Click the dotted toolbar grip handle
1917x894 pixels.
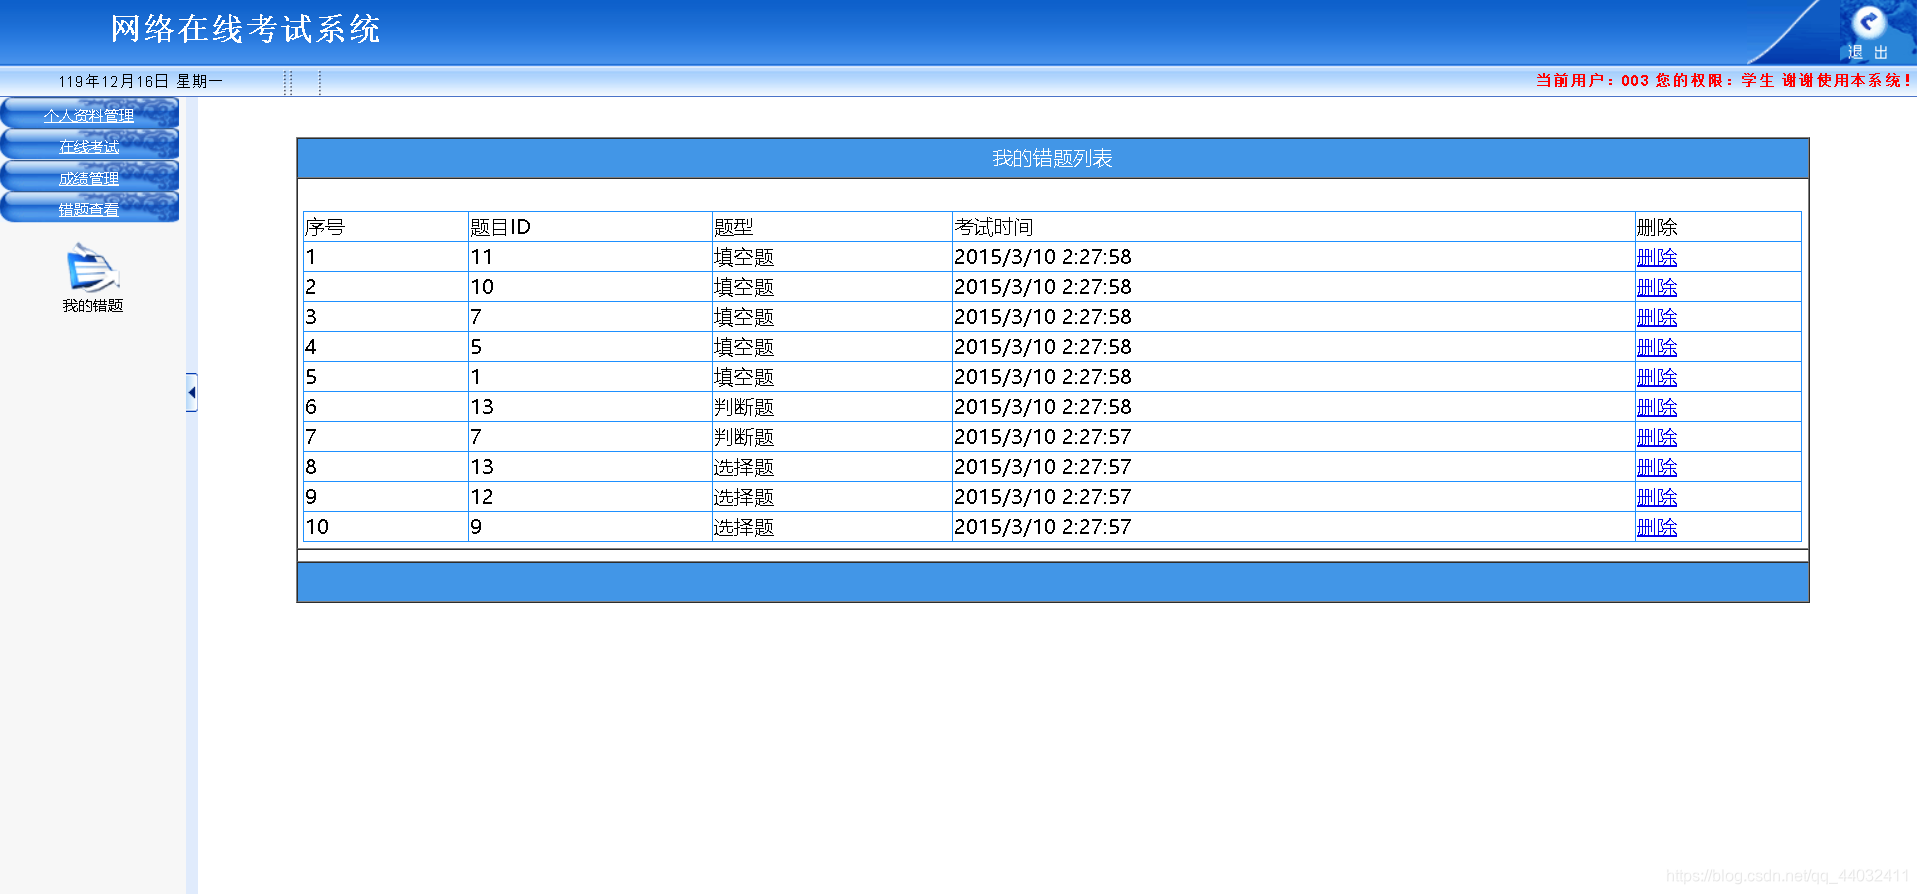tap(288, 82)
